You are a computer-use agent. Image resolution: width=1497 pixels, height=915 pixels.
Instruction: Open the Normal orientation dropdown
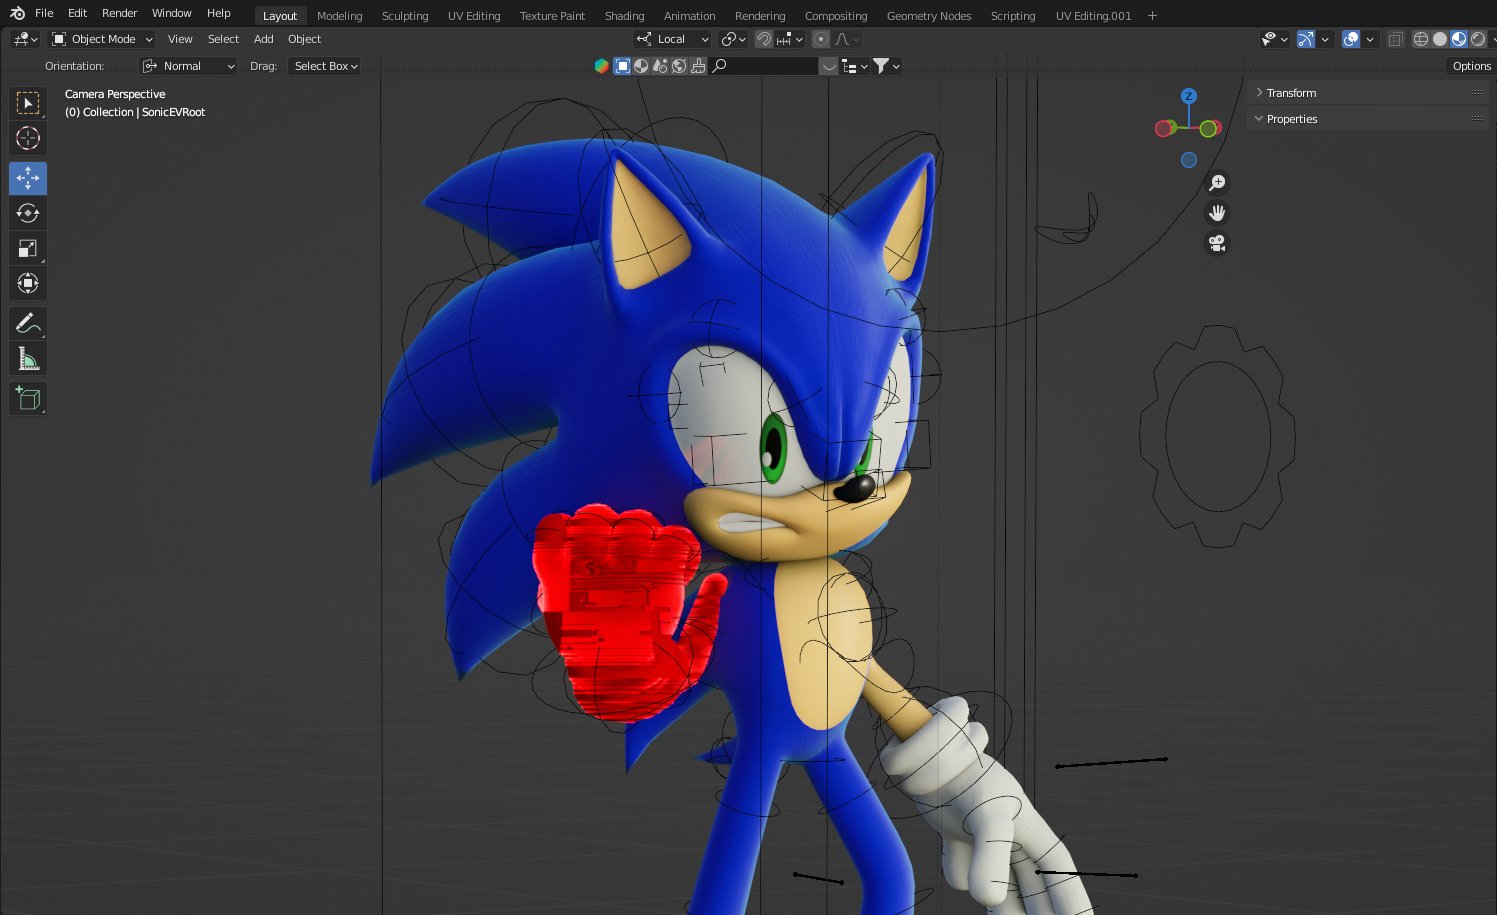[x=189, y=66]
